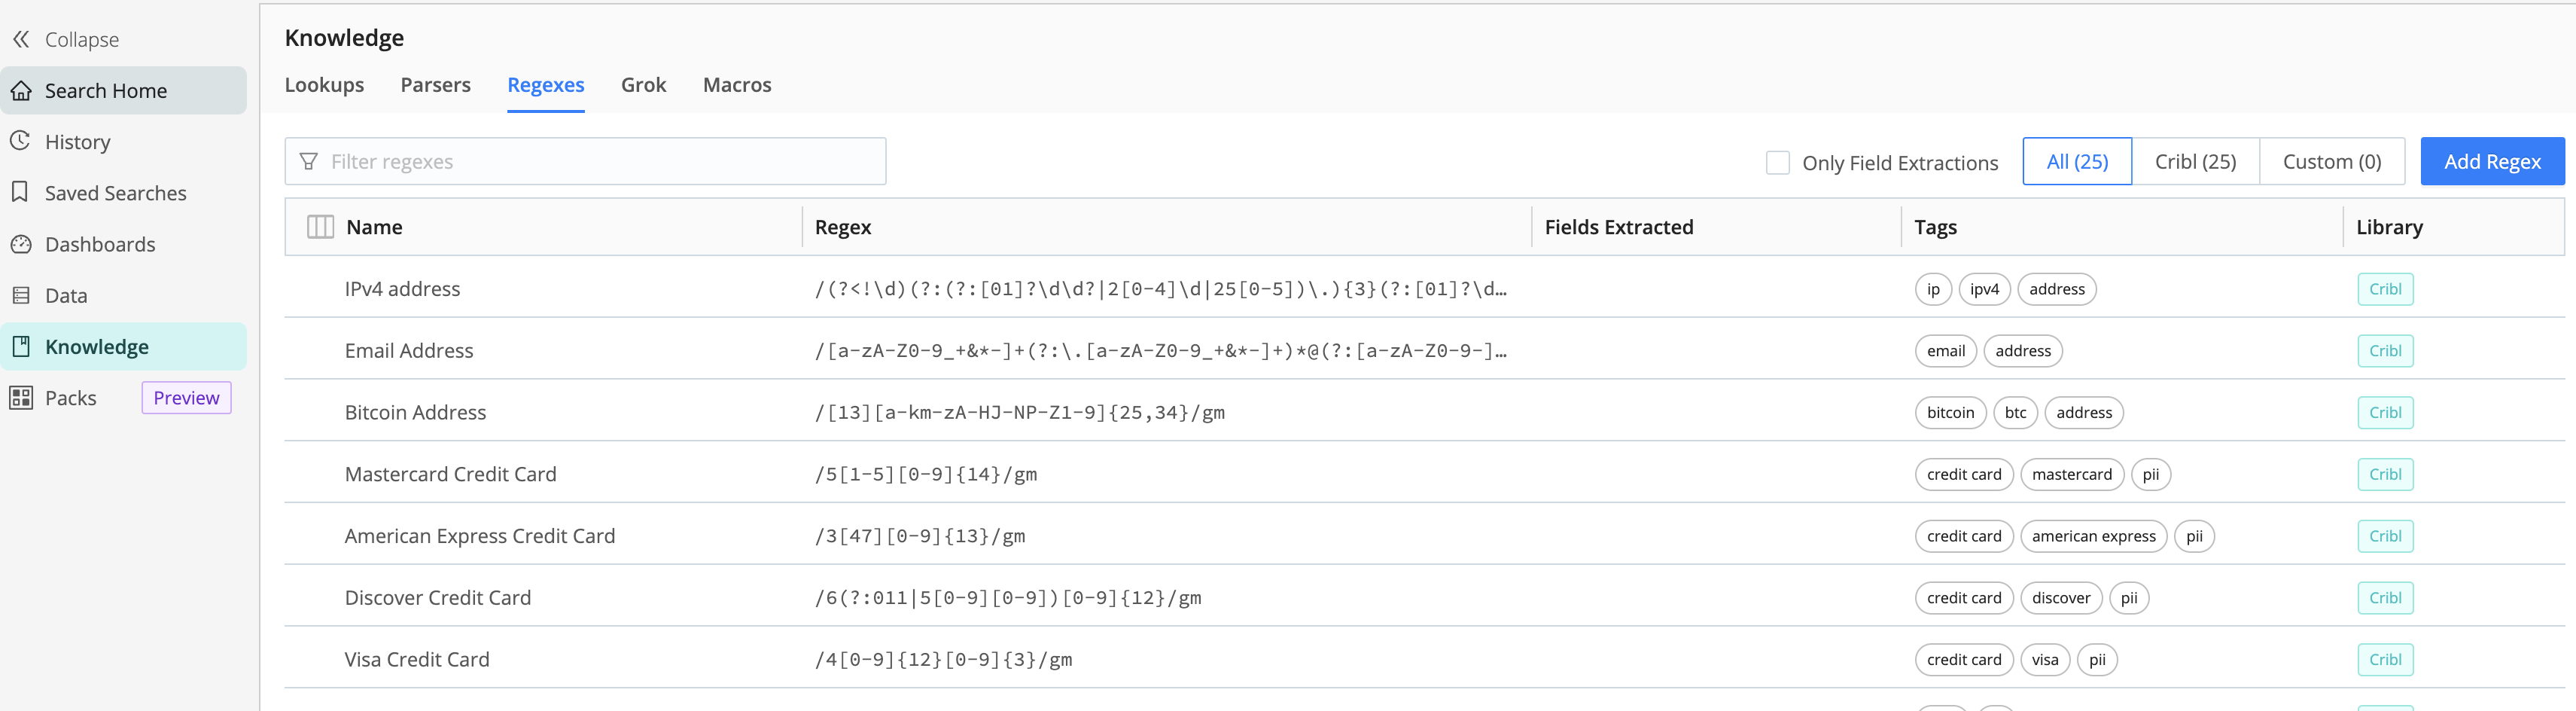Click the Add Regex button

coord(2492,161)
